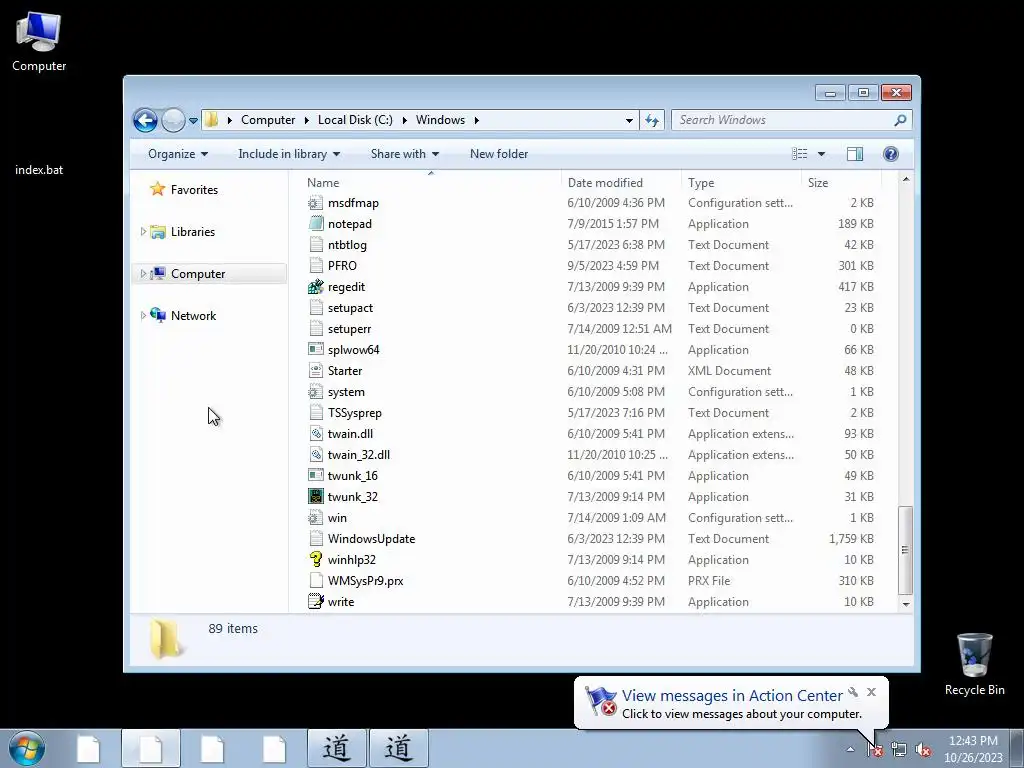This screenshot has width=1024, height=768.
Task: Open dropdown arrow after Windows breadcrumb
Action: [x=477, y=120]
